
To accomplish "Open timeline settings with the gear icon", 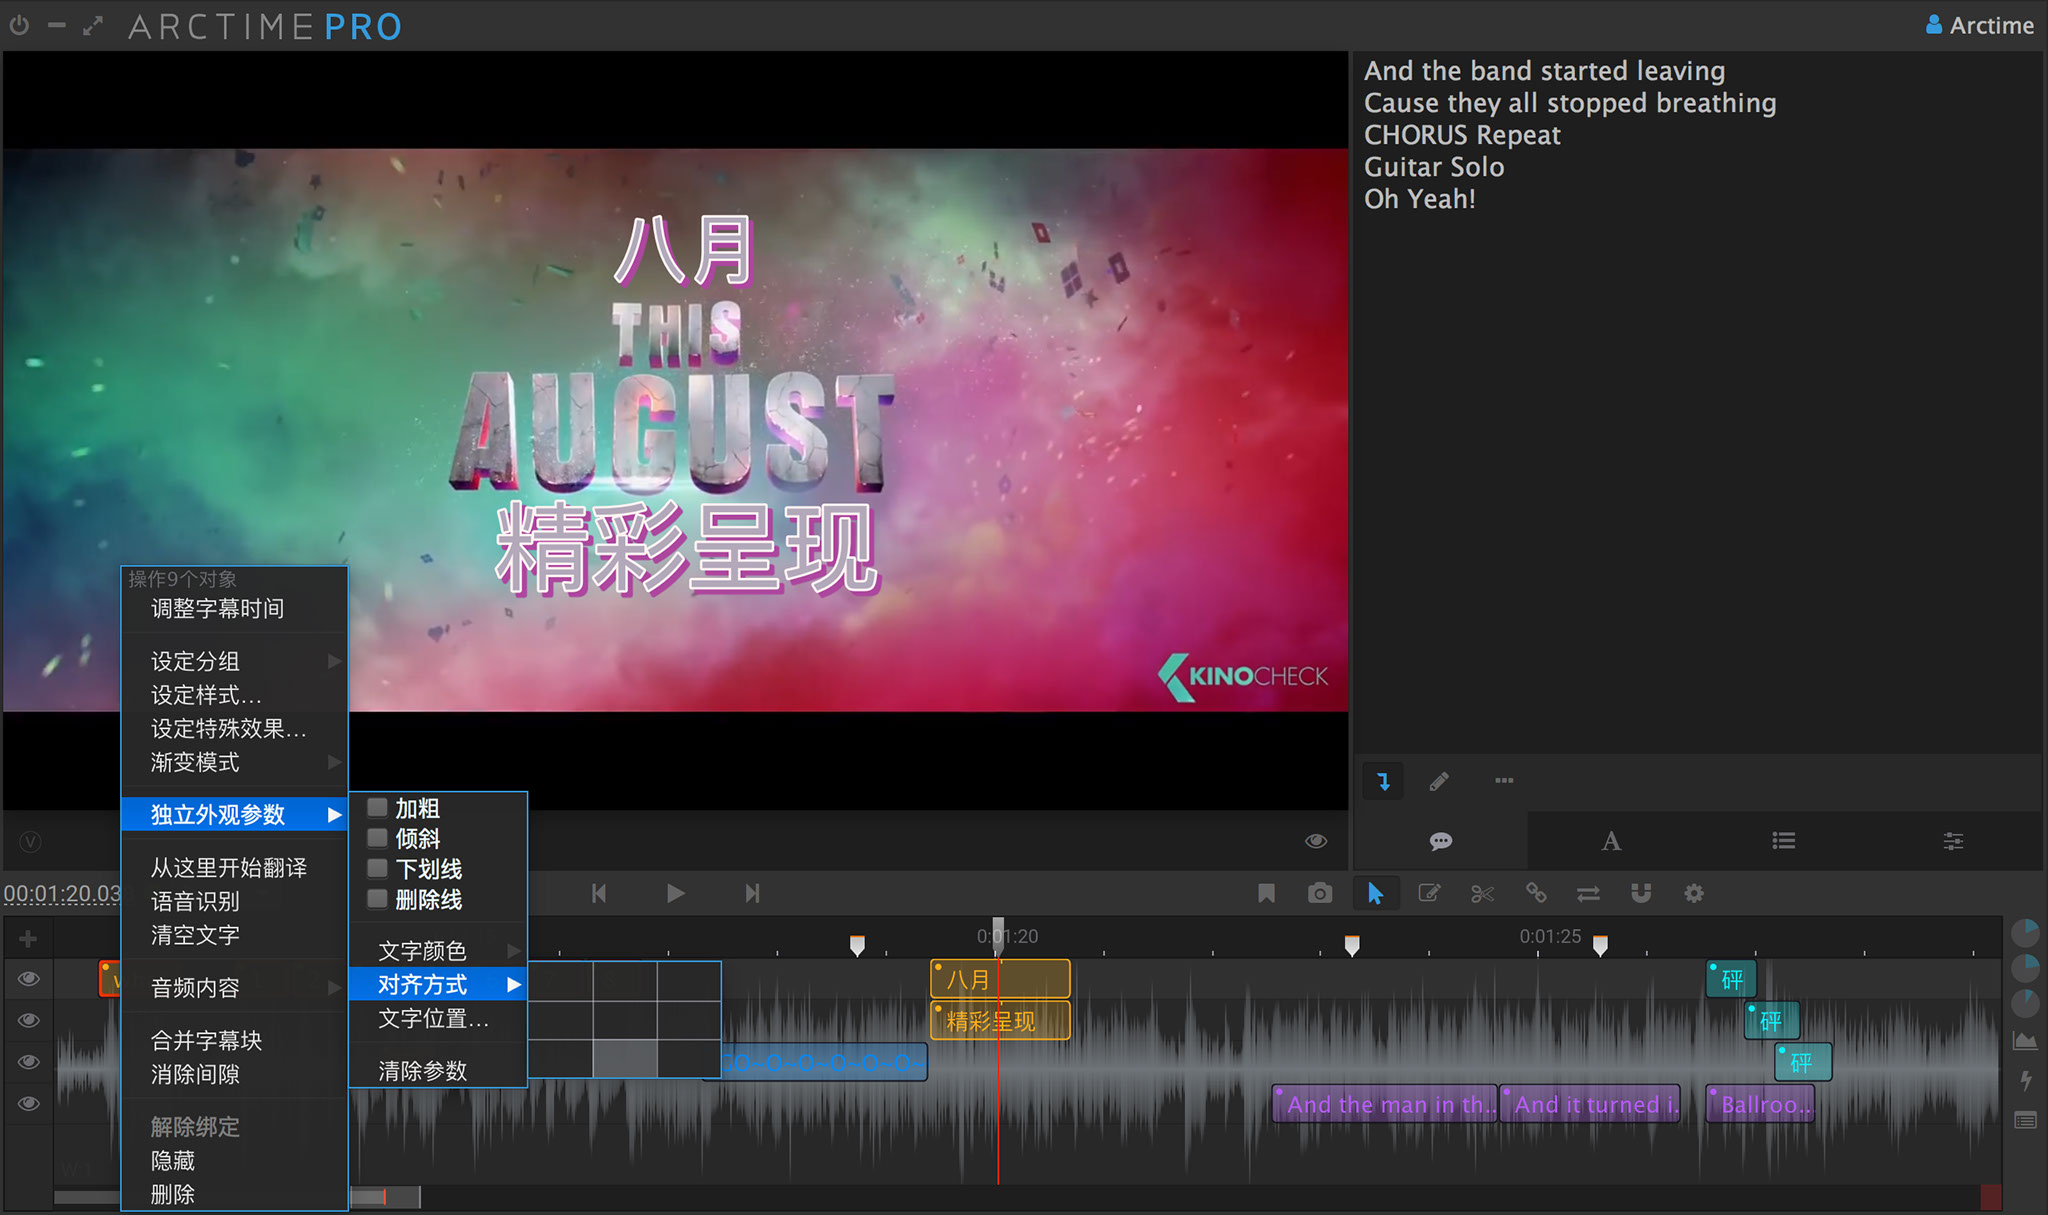I will (x=1694, y=893).
